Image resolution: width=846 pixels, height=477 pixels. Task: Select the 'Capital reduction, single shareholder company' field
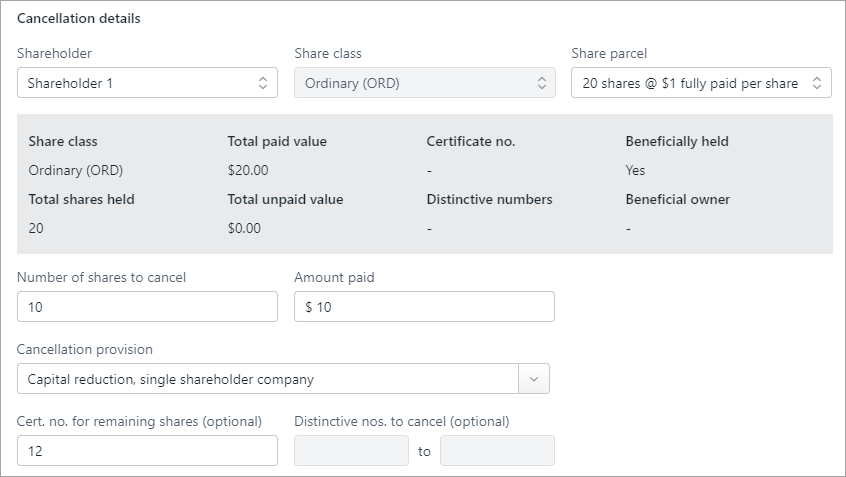pos(267,379)
